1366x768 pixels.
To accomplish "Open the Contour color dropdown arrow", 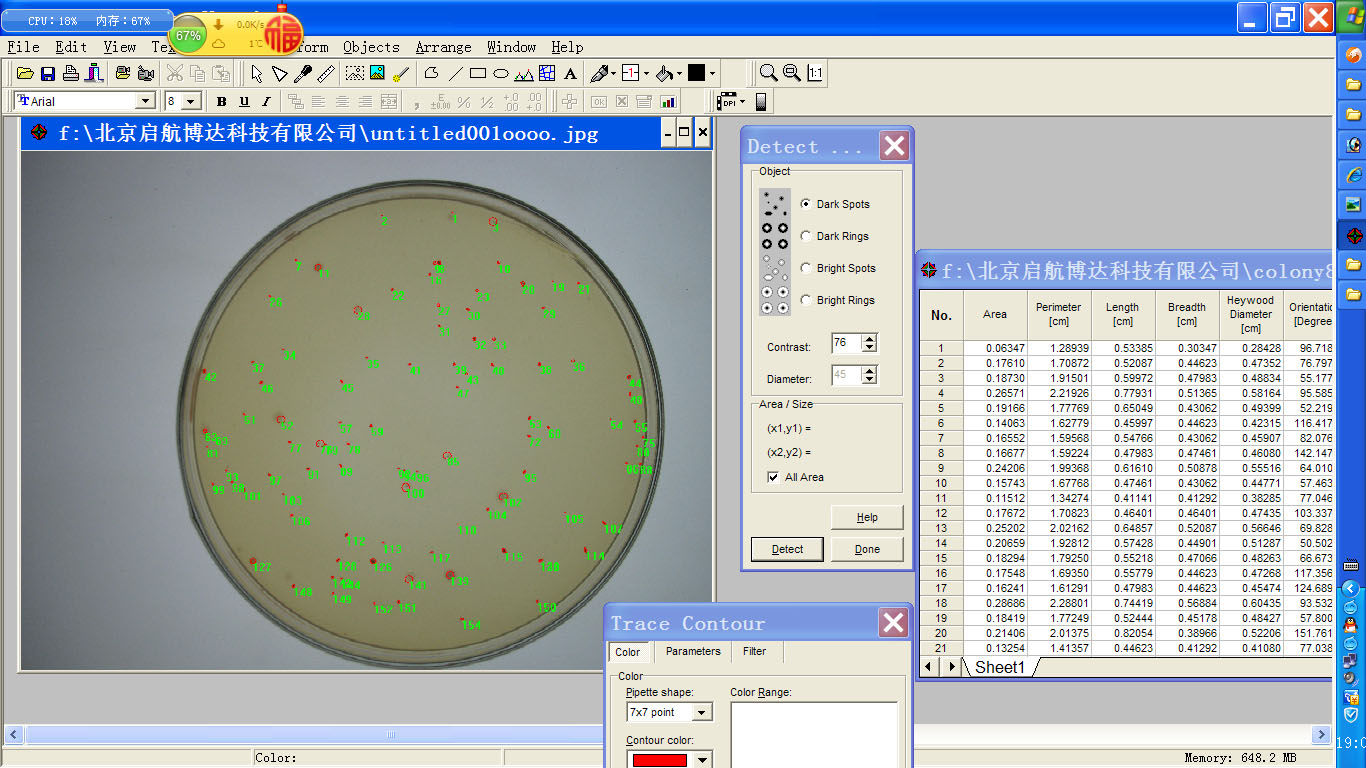I will tap(703, 760).
